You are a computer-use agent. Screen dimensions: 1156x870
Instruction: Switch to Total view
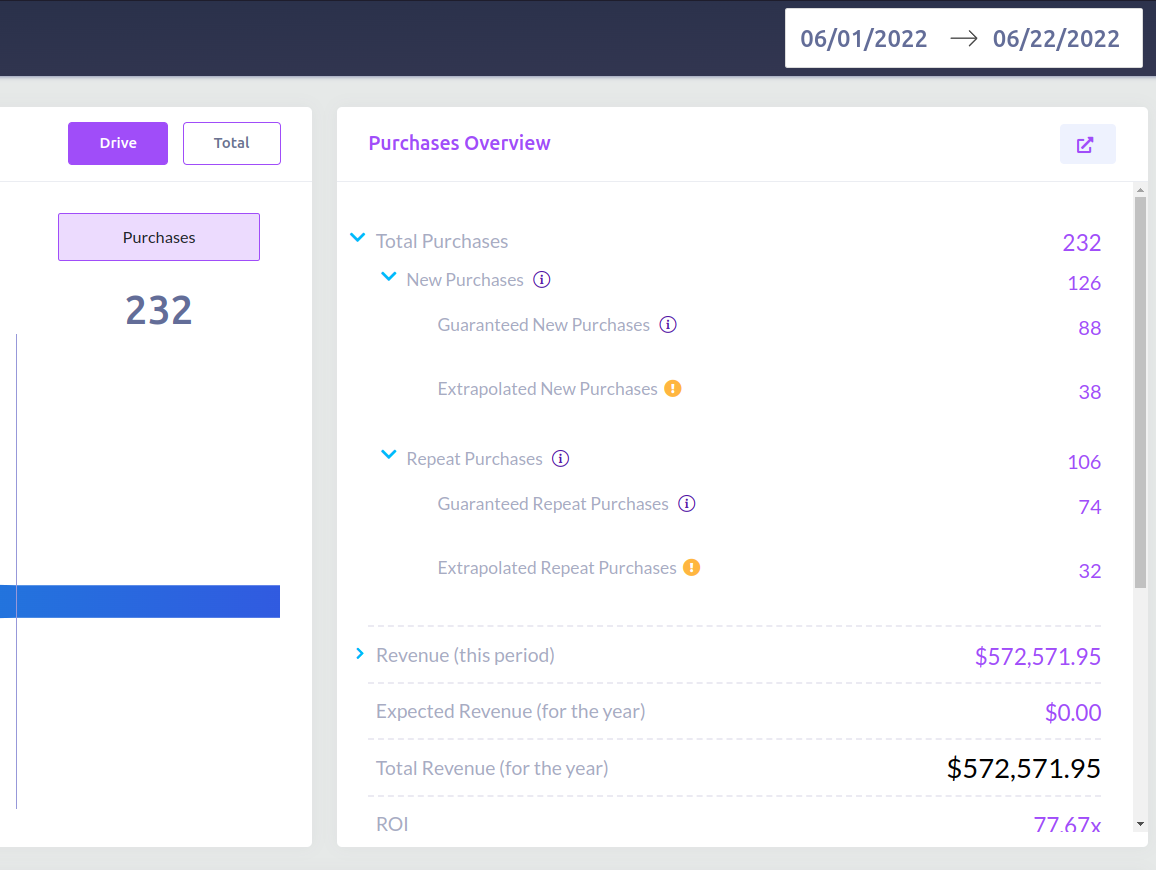coord(232,143)
